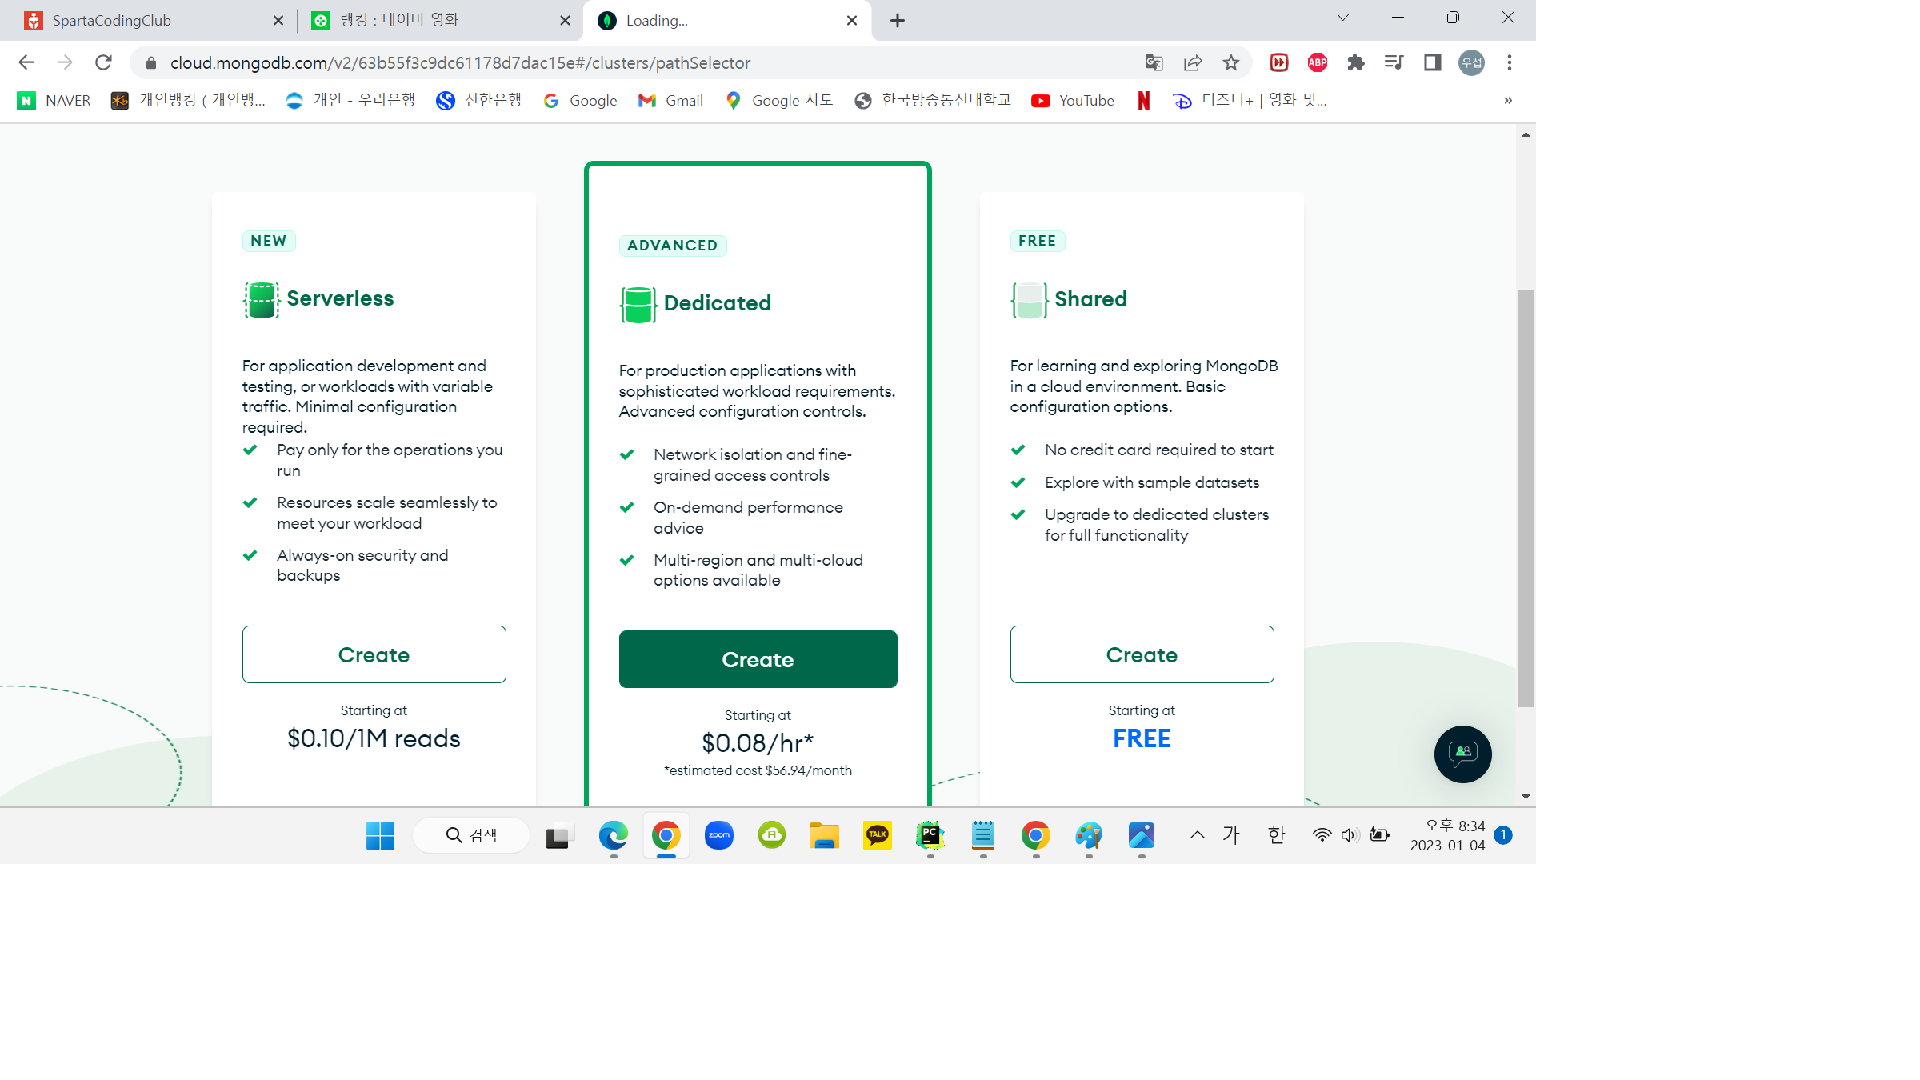
Task: Open Zoom from the taskbar
Action: coord(719,836)
